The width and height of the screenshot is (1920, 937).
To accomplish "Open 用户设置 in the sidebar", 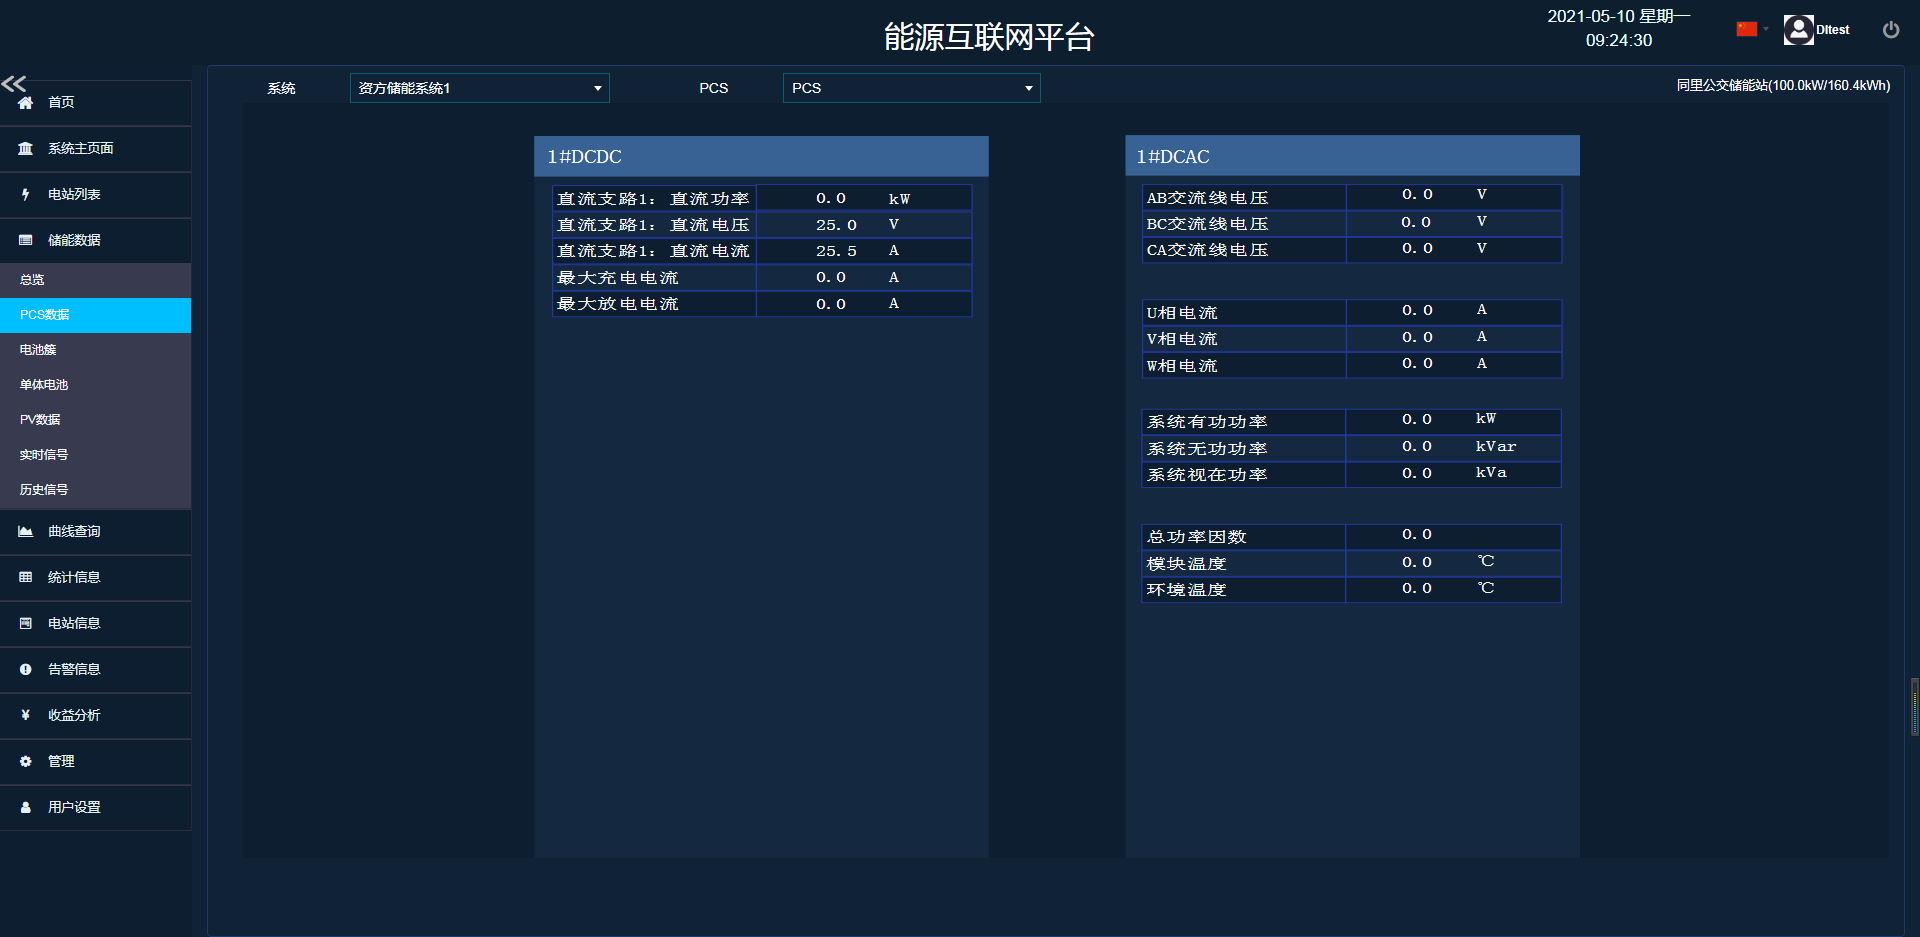I will pos(74,808).
